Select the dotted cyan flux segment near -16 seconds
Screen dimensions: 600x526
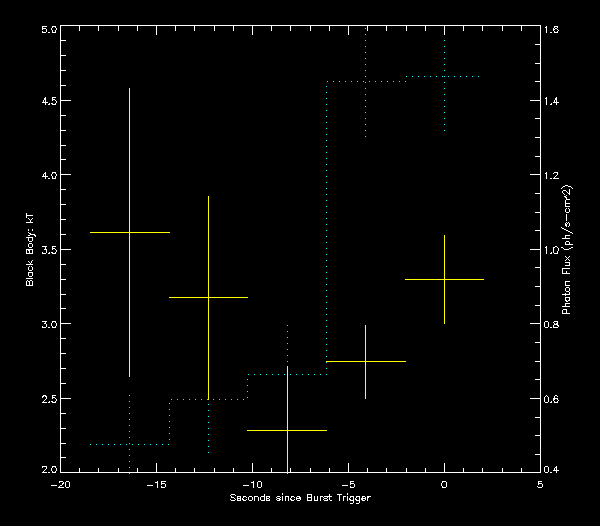[129, 444]
